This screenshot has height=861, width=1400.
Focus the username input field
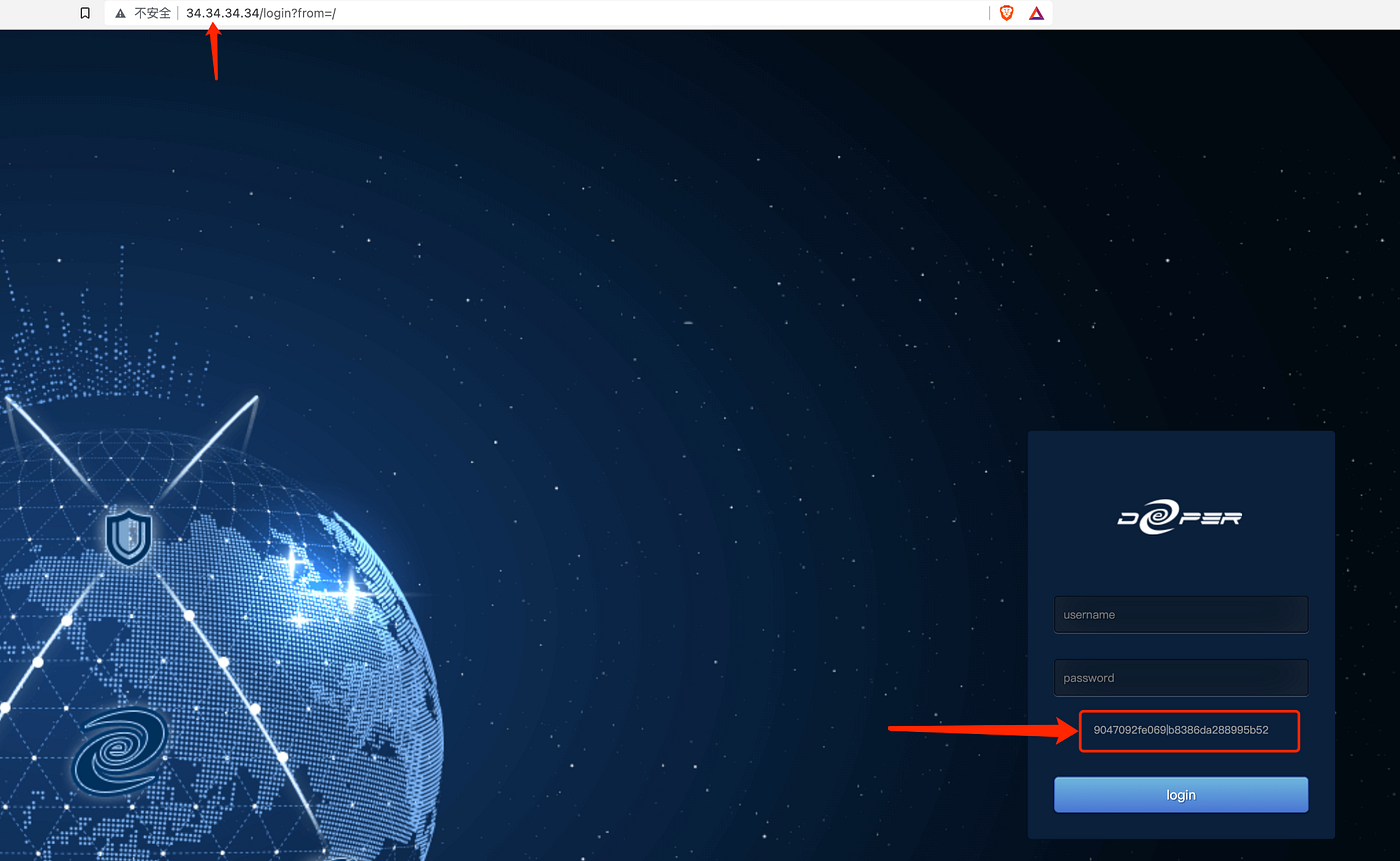[1181, 615]
